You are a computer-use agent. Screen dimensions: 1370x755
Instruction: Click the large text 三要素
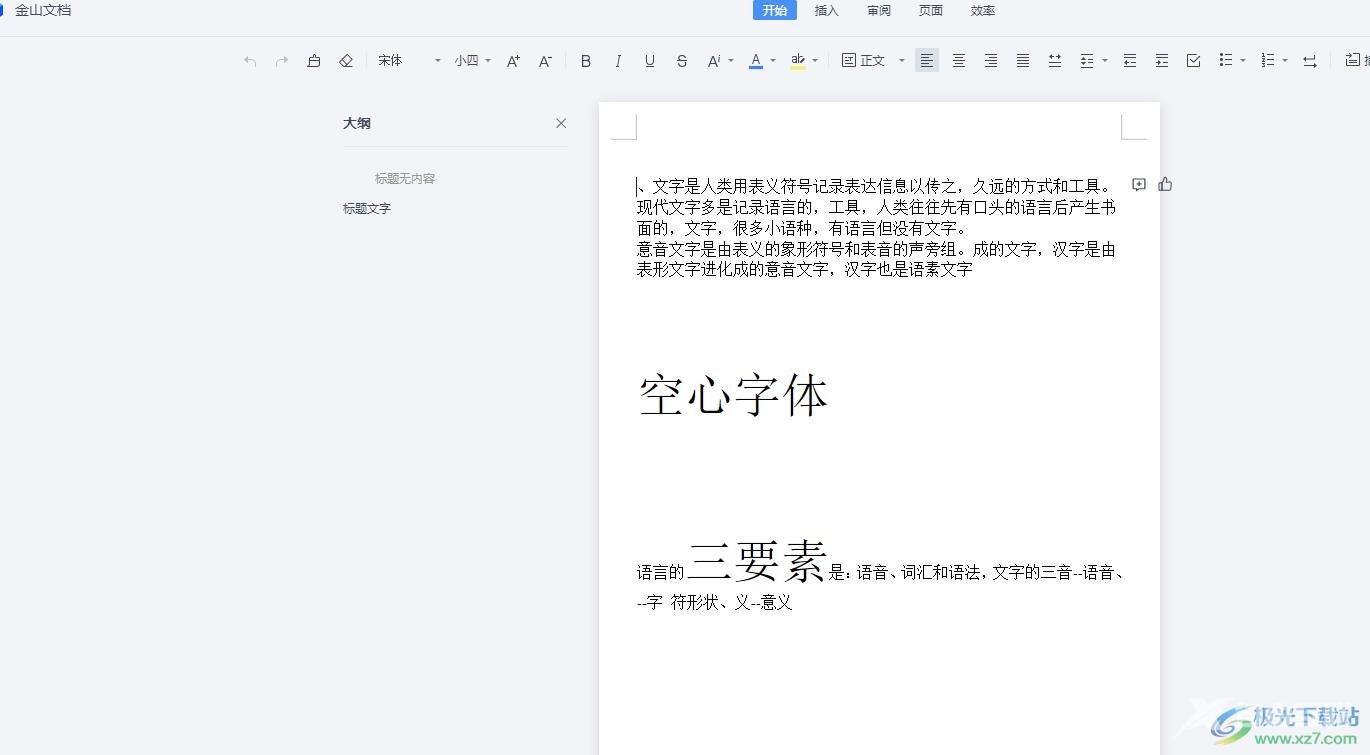pyautogui.click(x=757, y=561)
